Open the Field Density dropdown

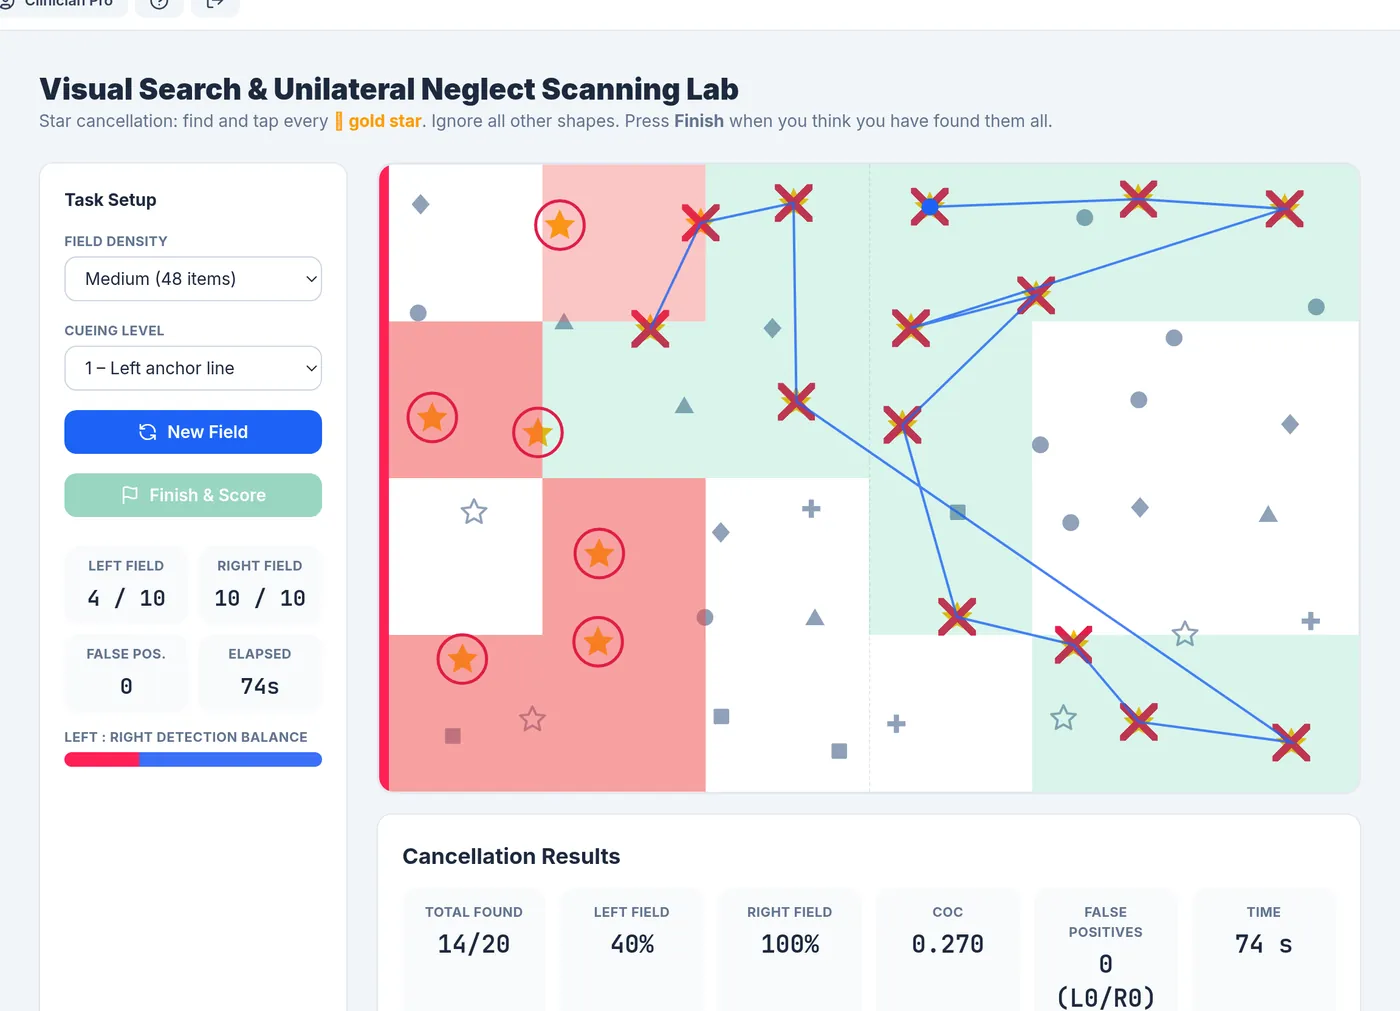(193, 279)
